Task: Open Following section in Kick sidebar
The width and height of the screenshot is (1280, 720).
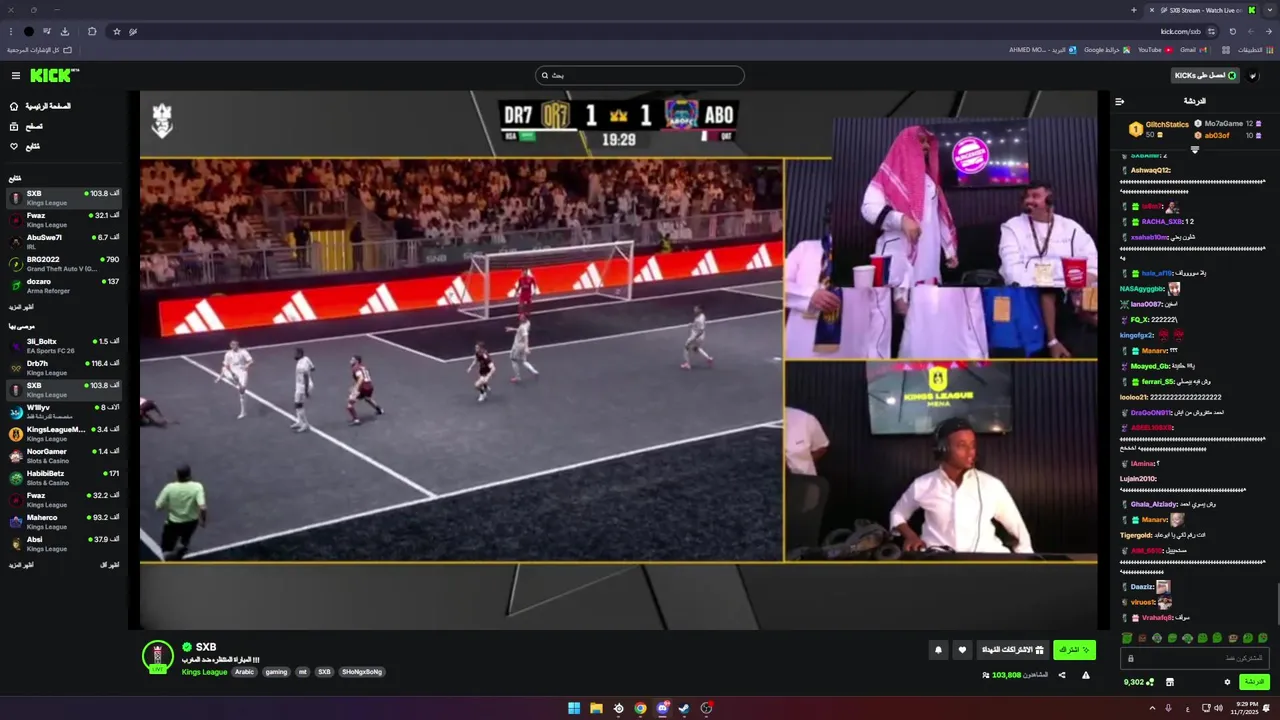Action: point(24,146)
